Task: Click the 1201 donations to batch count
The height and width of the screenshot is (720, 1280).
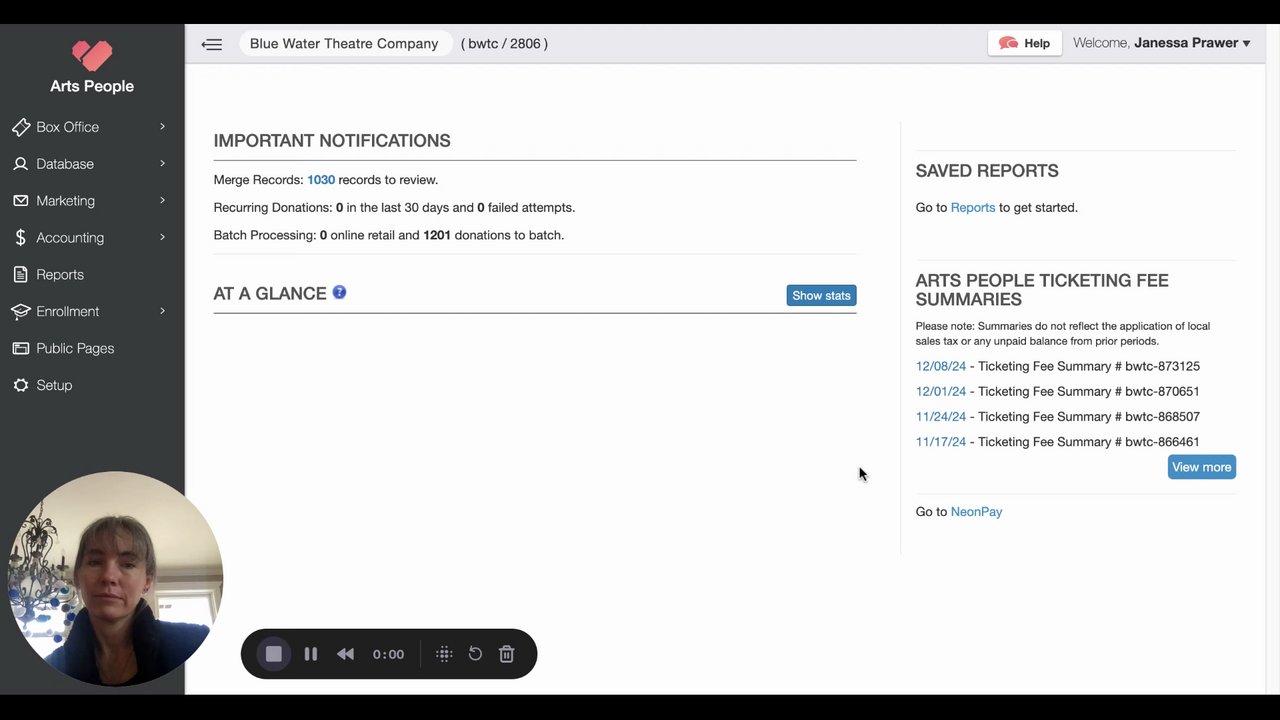Action: pyautogui.click(x=437, y=235)
